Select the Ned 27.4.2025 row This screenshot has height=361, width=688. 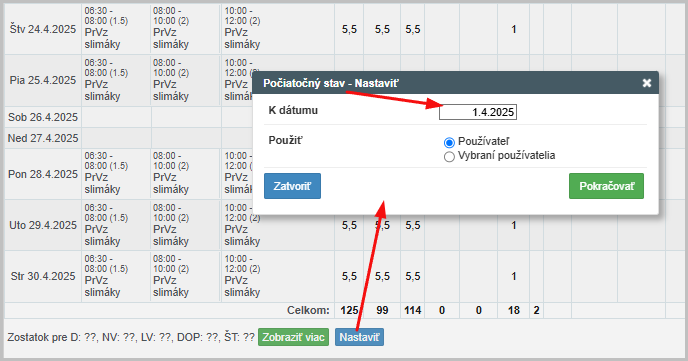point(43,138)
